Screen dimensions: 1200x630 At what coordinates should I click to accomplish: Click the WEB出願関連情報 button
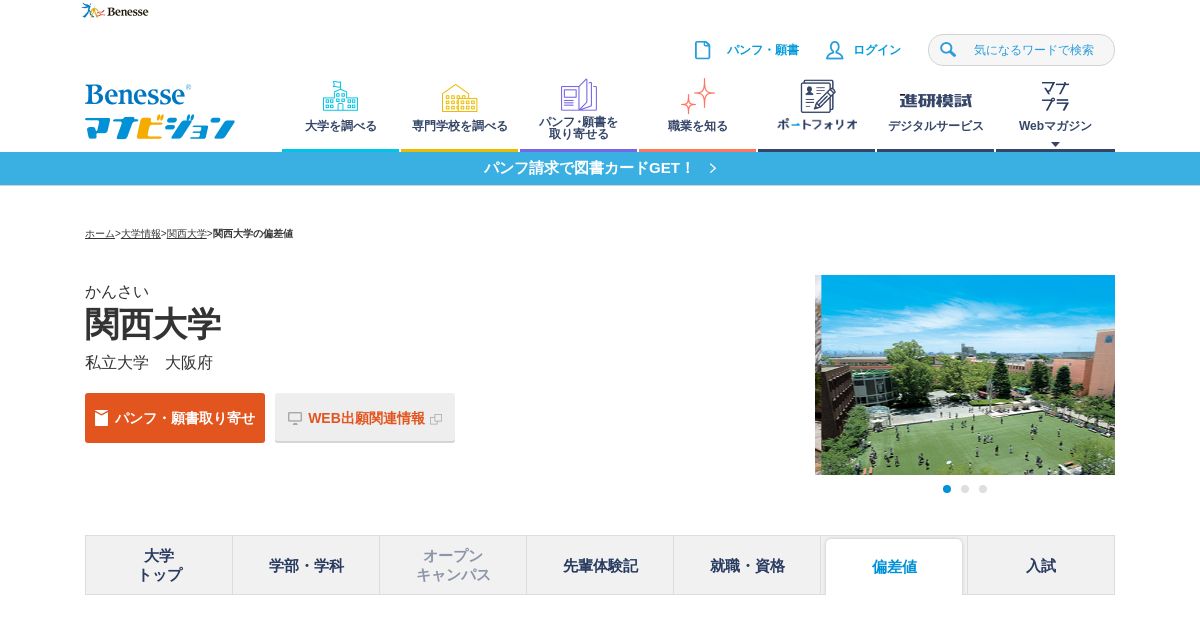tap(365, 418)
